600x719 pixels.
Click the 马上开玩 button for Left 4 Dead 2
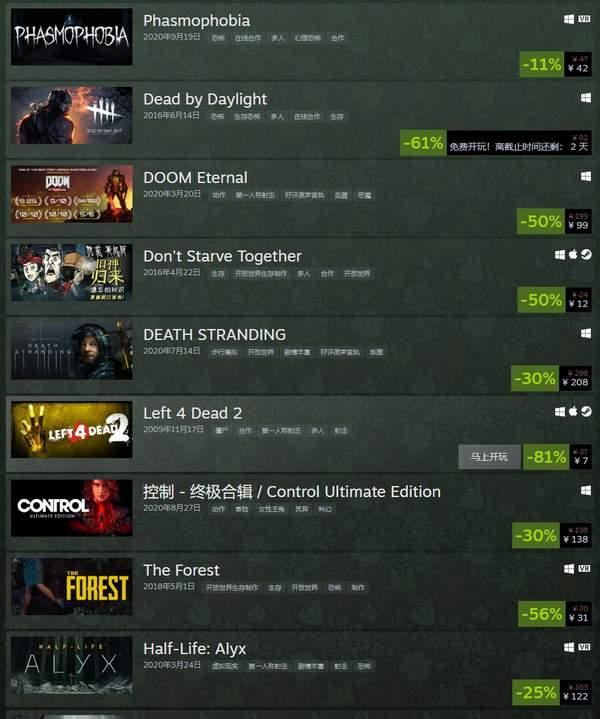[489, 457]
